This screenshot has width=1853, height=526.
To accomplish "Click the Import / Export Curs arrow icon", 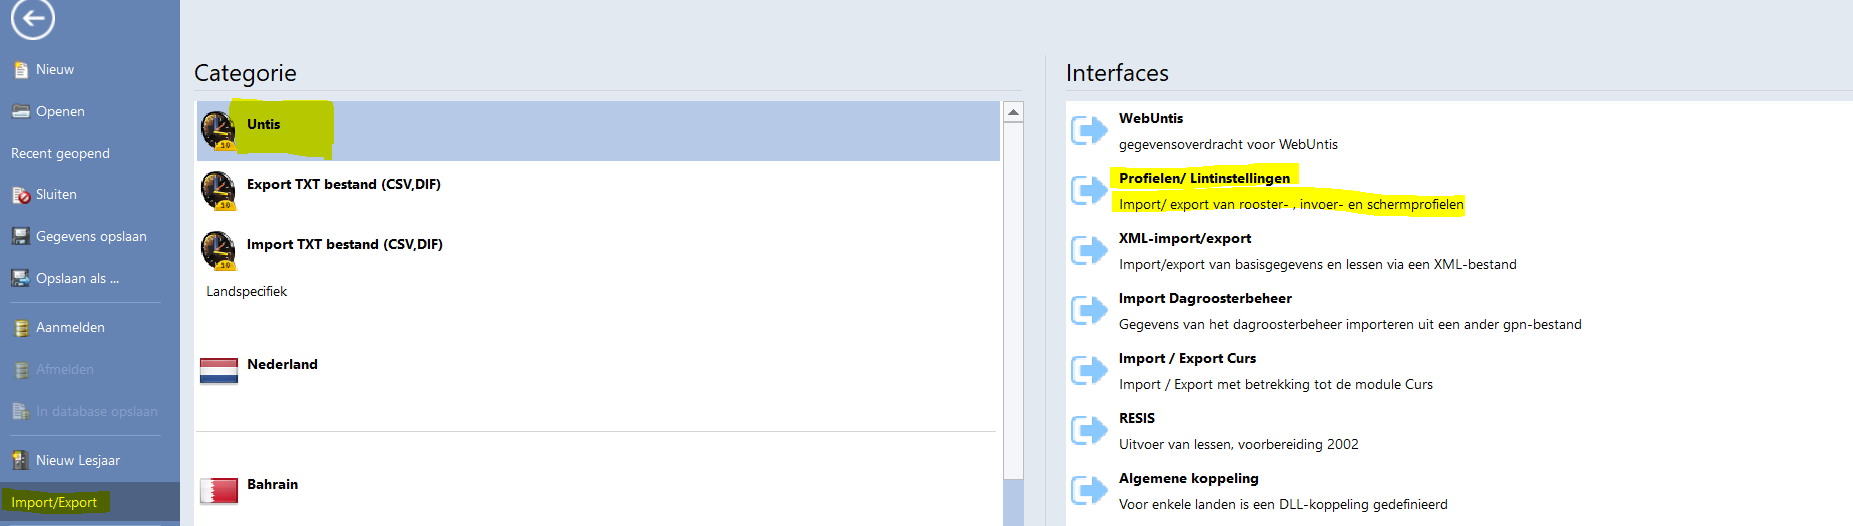I will click(1089, 370).
